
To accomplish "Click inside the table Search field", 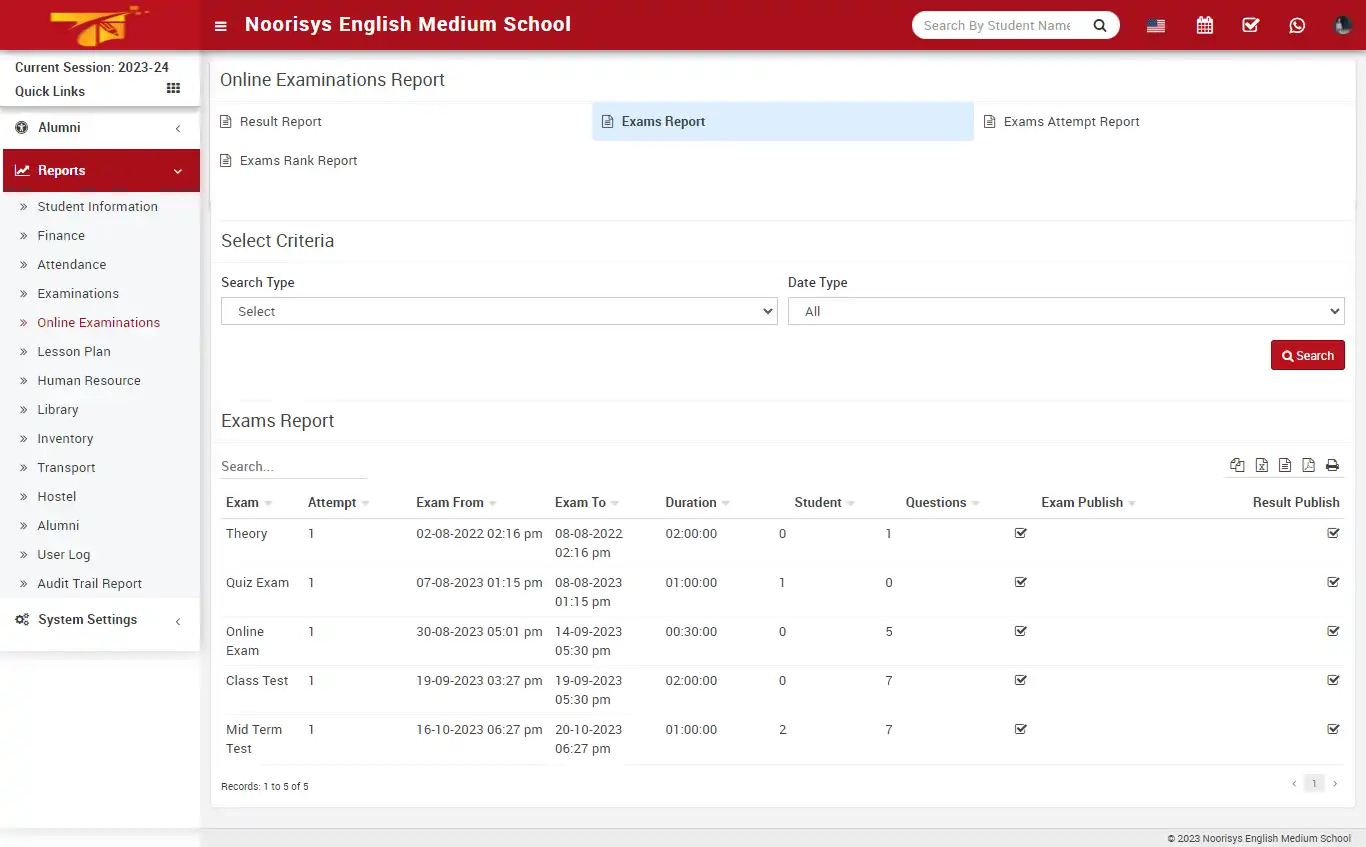I will point(293,466).
